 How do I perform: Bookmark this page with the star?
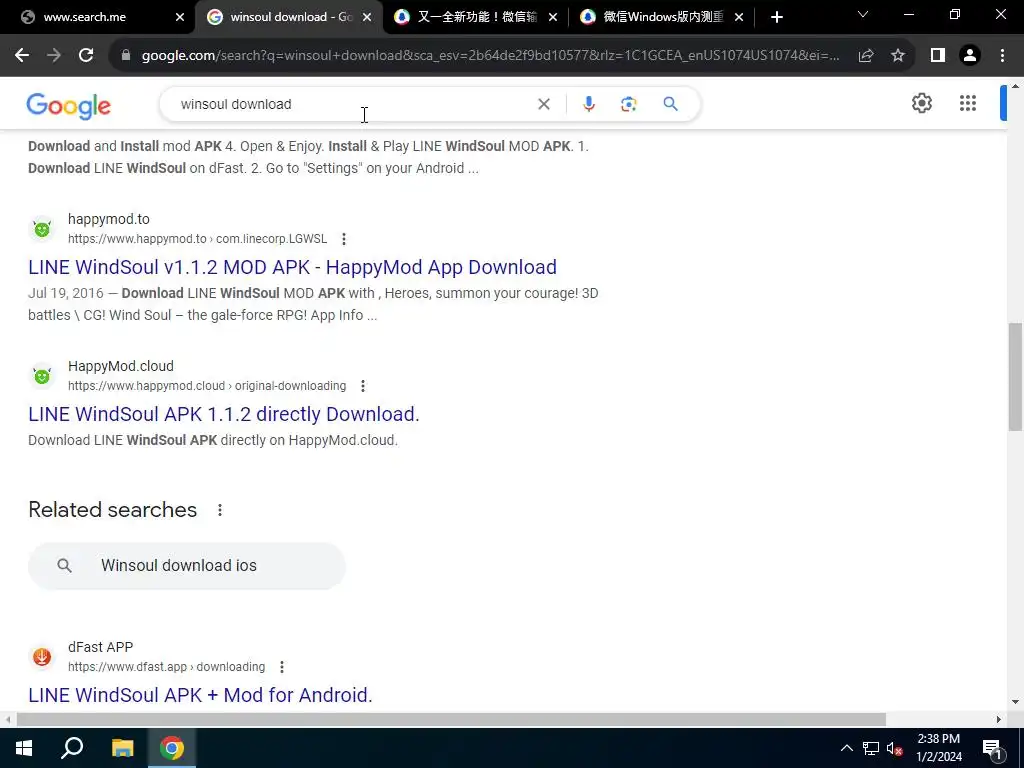point(898,56)
